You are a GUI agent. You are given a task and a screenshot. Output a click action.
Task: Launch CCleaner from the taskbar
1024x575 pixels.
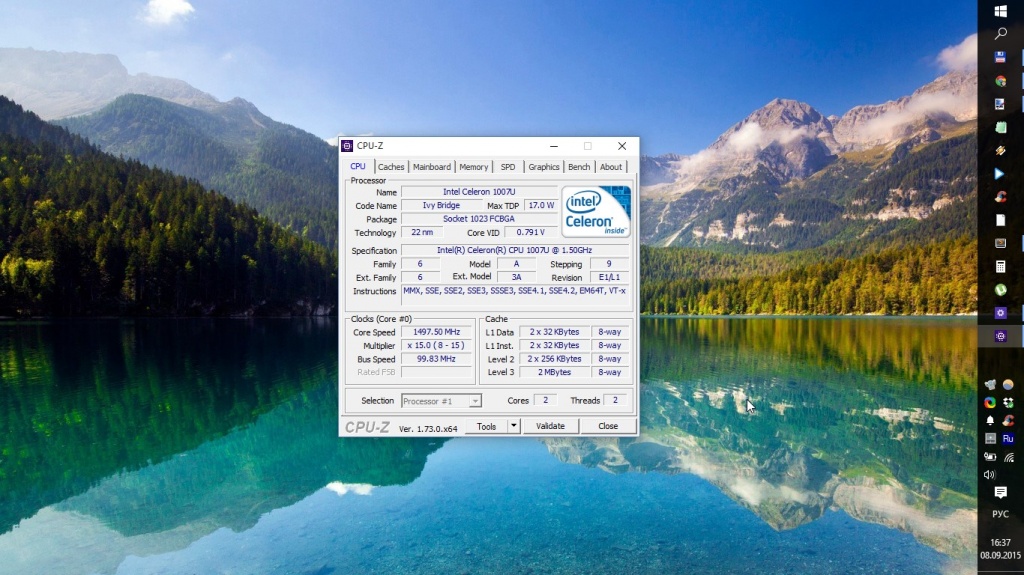point(1000,197)
